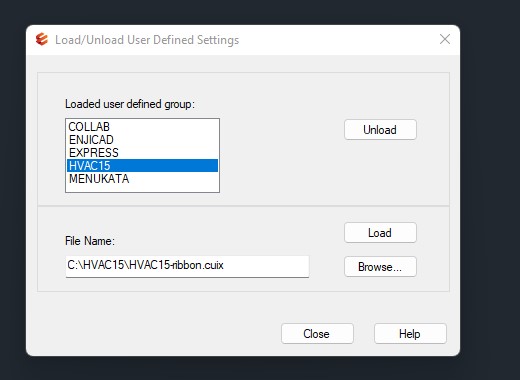Open the Browse... file picker

coord(380,267)
